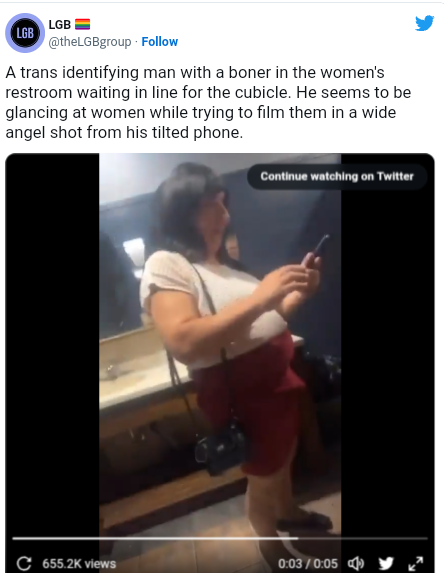Click the video frame to play

click(220, 344)
